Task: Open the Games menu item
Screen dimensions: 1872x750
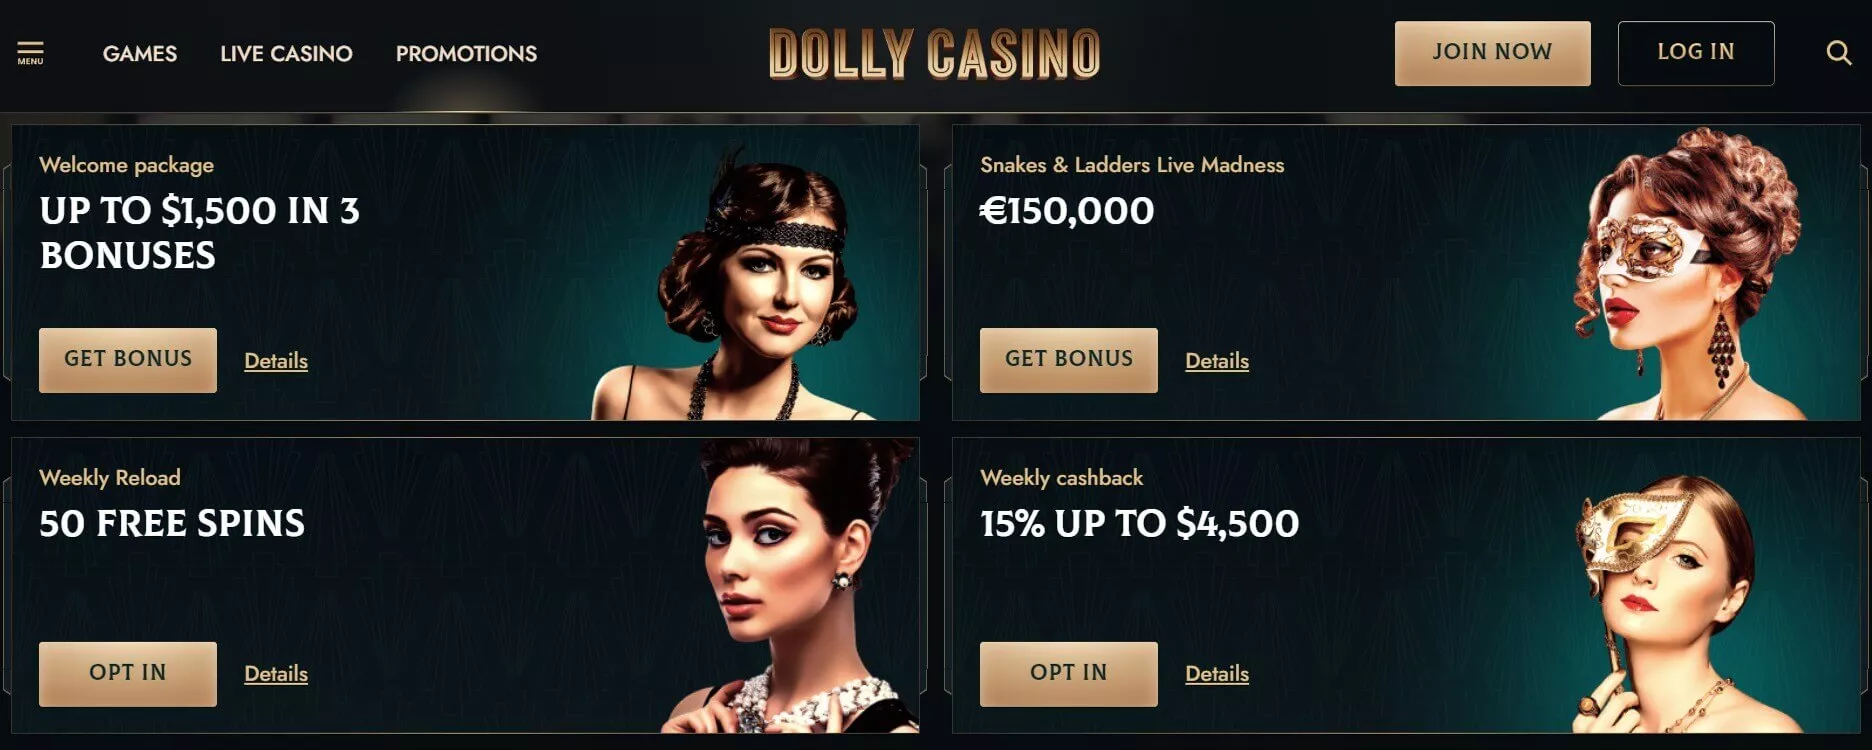Action: tap(140, 54)
